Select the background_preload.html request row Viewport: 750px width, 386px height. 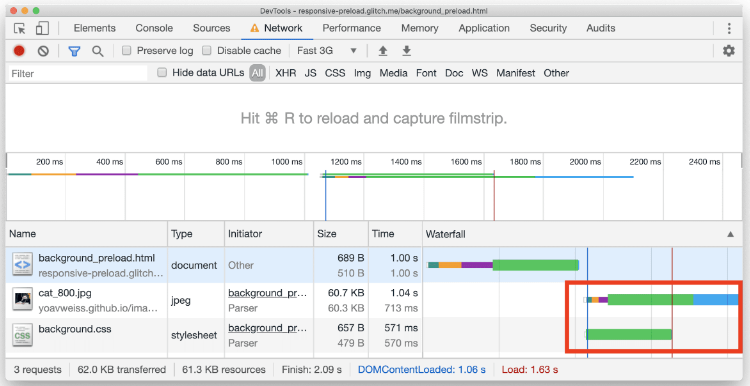click(x=375, y=265)
